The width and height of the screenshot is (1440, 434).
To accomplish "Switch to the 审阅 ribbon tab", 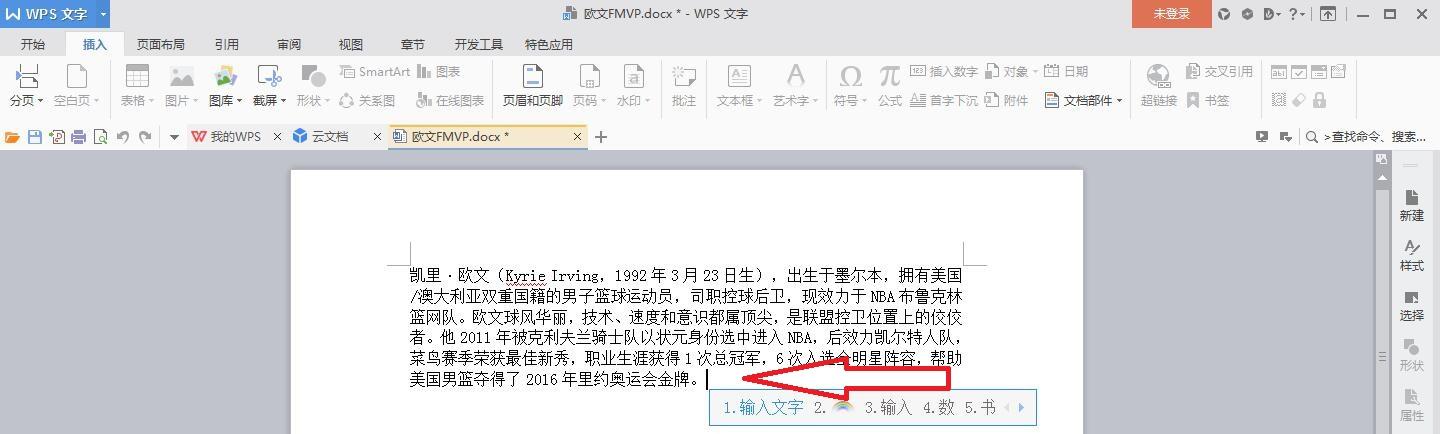I will [289, 44].
